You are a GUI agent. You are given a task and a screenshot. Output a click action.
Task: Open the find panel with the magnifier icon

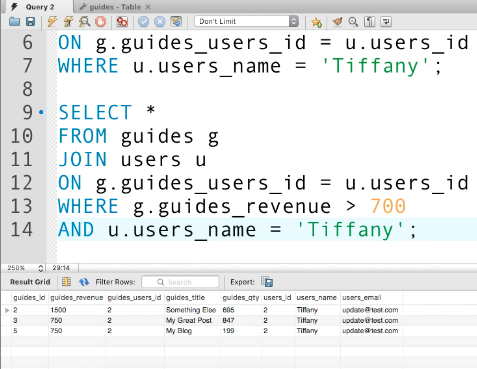pyautogui.click(x=353, y=22)
